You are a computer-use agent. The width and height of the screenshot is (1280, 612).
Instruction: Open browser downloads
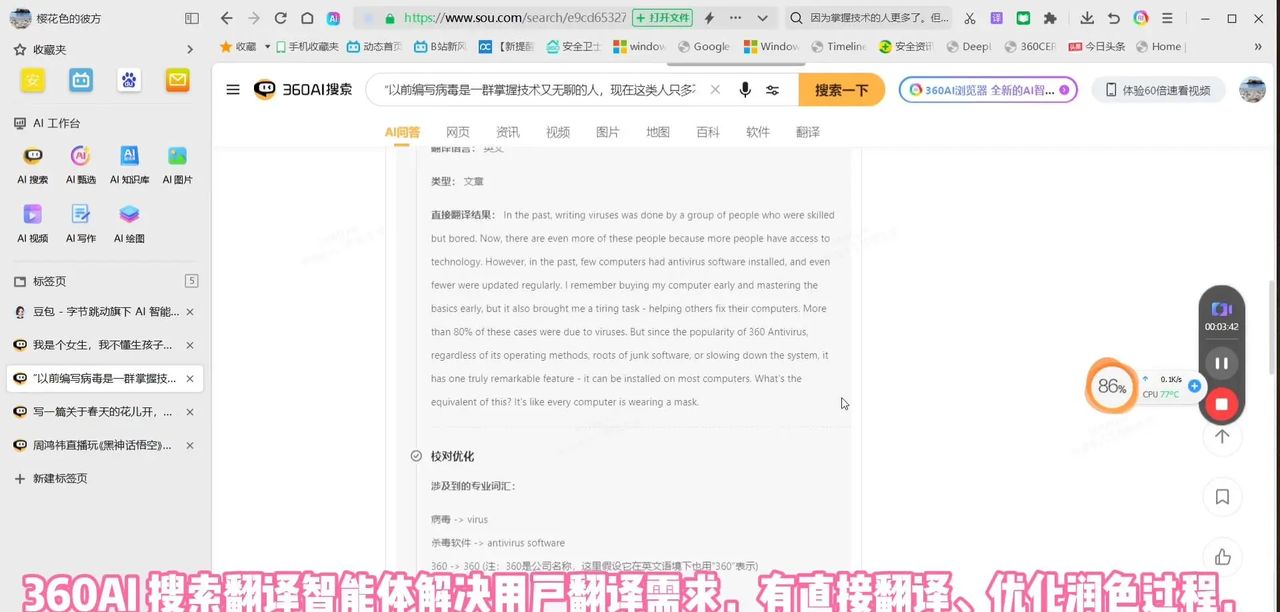[1086, 18]
